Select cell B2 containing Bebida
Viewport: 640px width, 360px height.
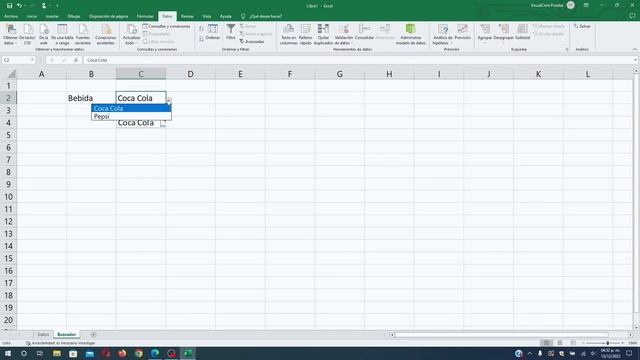[x=91, y=98]
